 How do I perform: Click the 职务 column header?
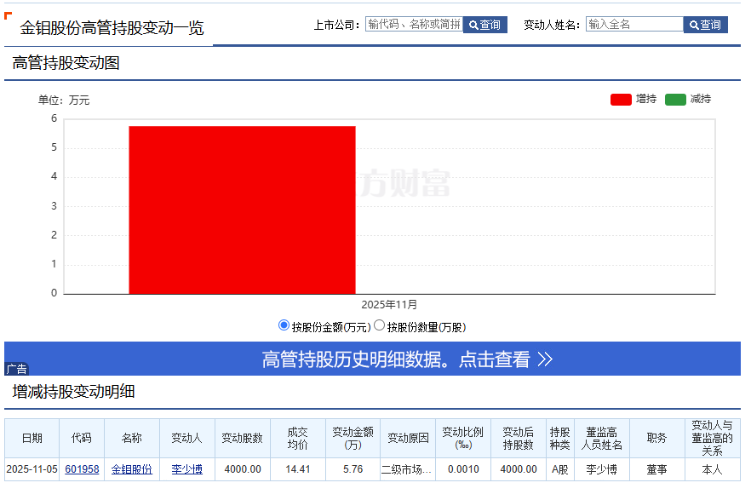(657, 438)
